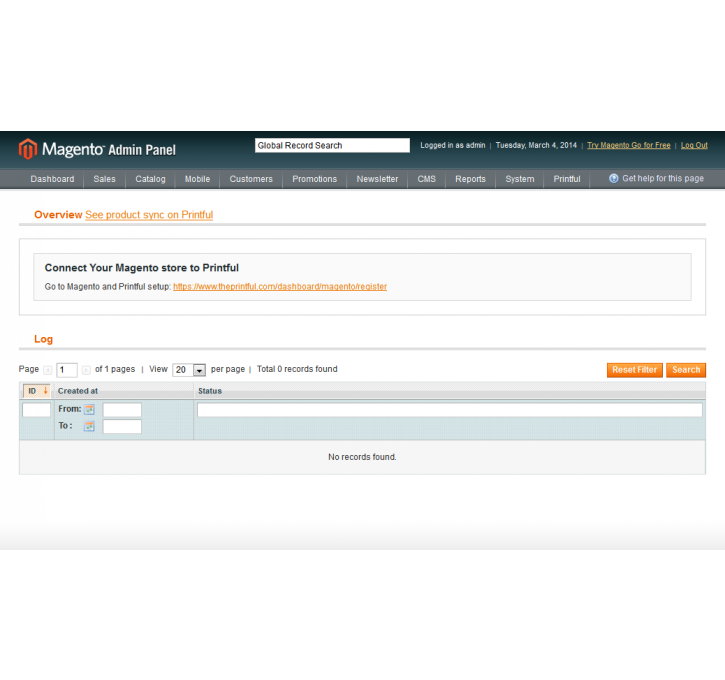
Task: Click the Magento logo icon
Action: point(28,149)
